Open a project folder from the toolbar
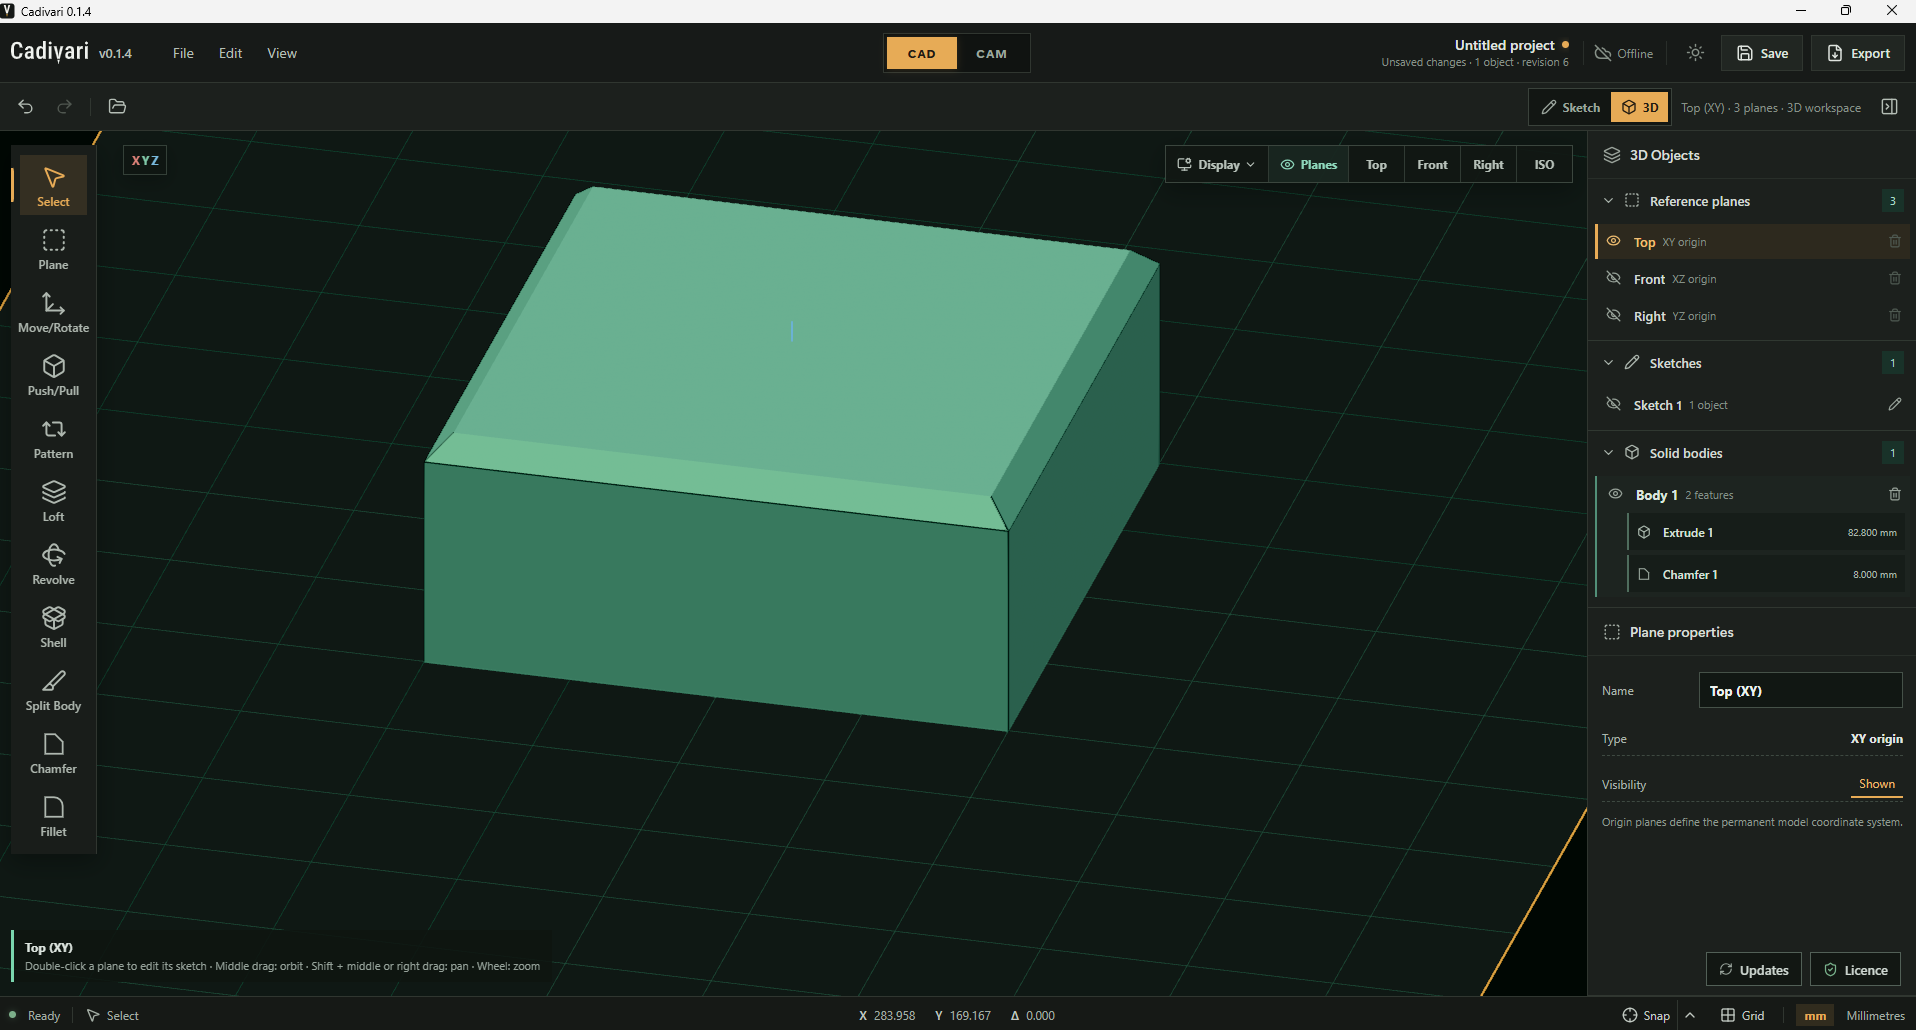Viewport: 1916px width, 1030px height. [x=117, y=107]
